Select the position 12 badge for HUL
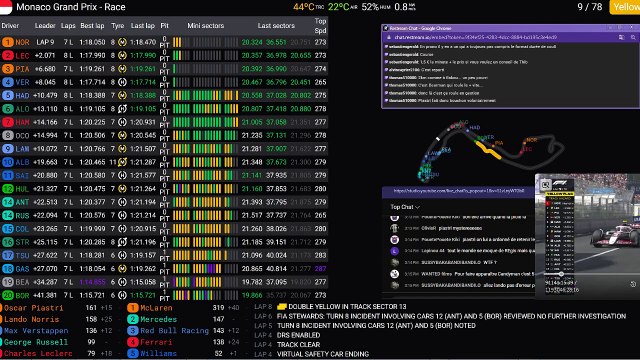The image size is (640, 360). (8, 189)
